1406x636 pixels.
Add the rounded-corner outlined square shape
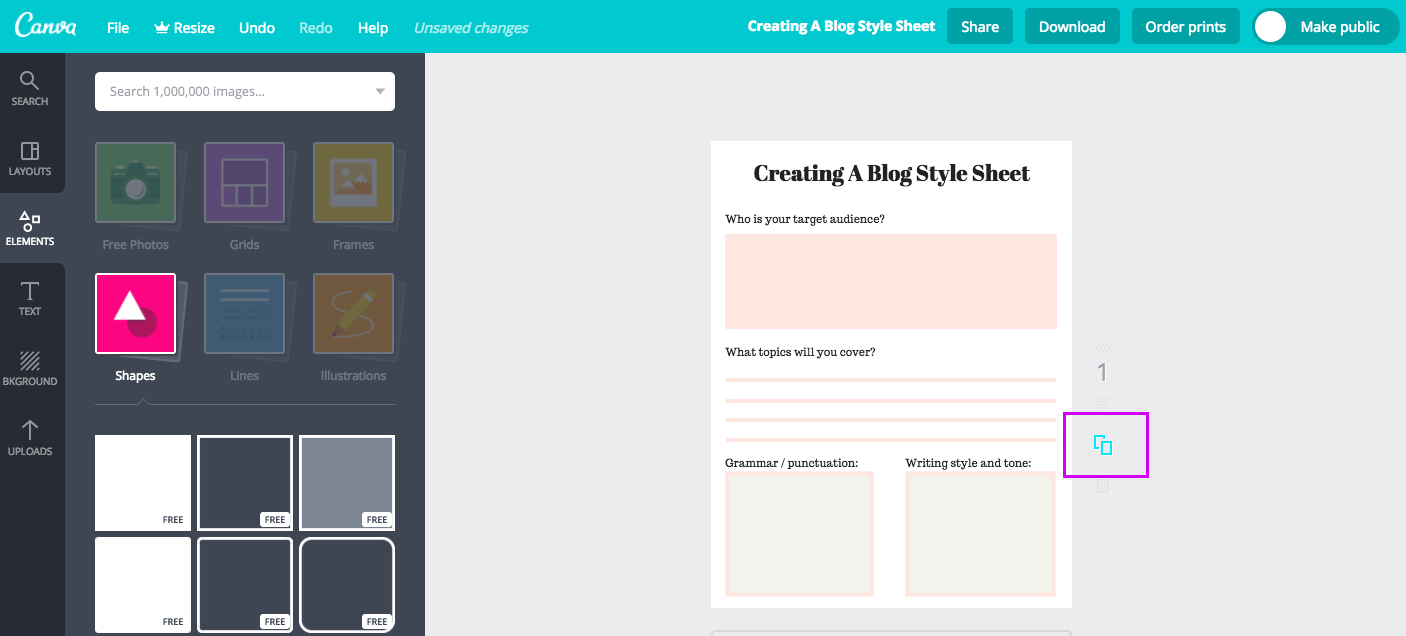click(x=347, y=584)
